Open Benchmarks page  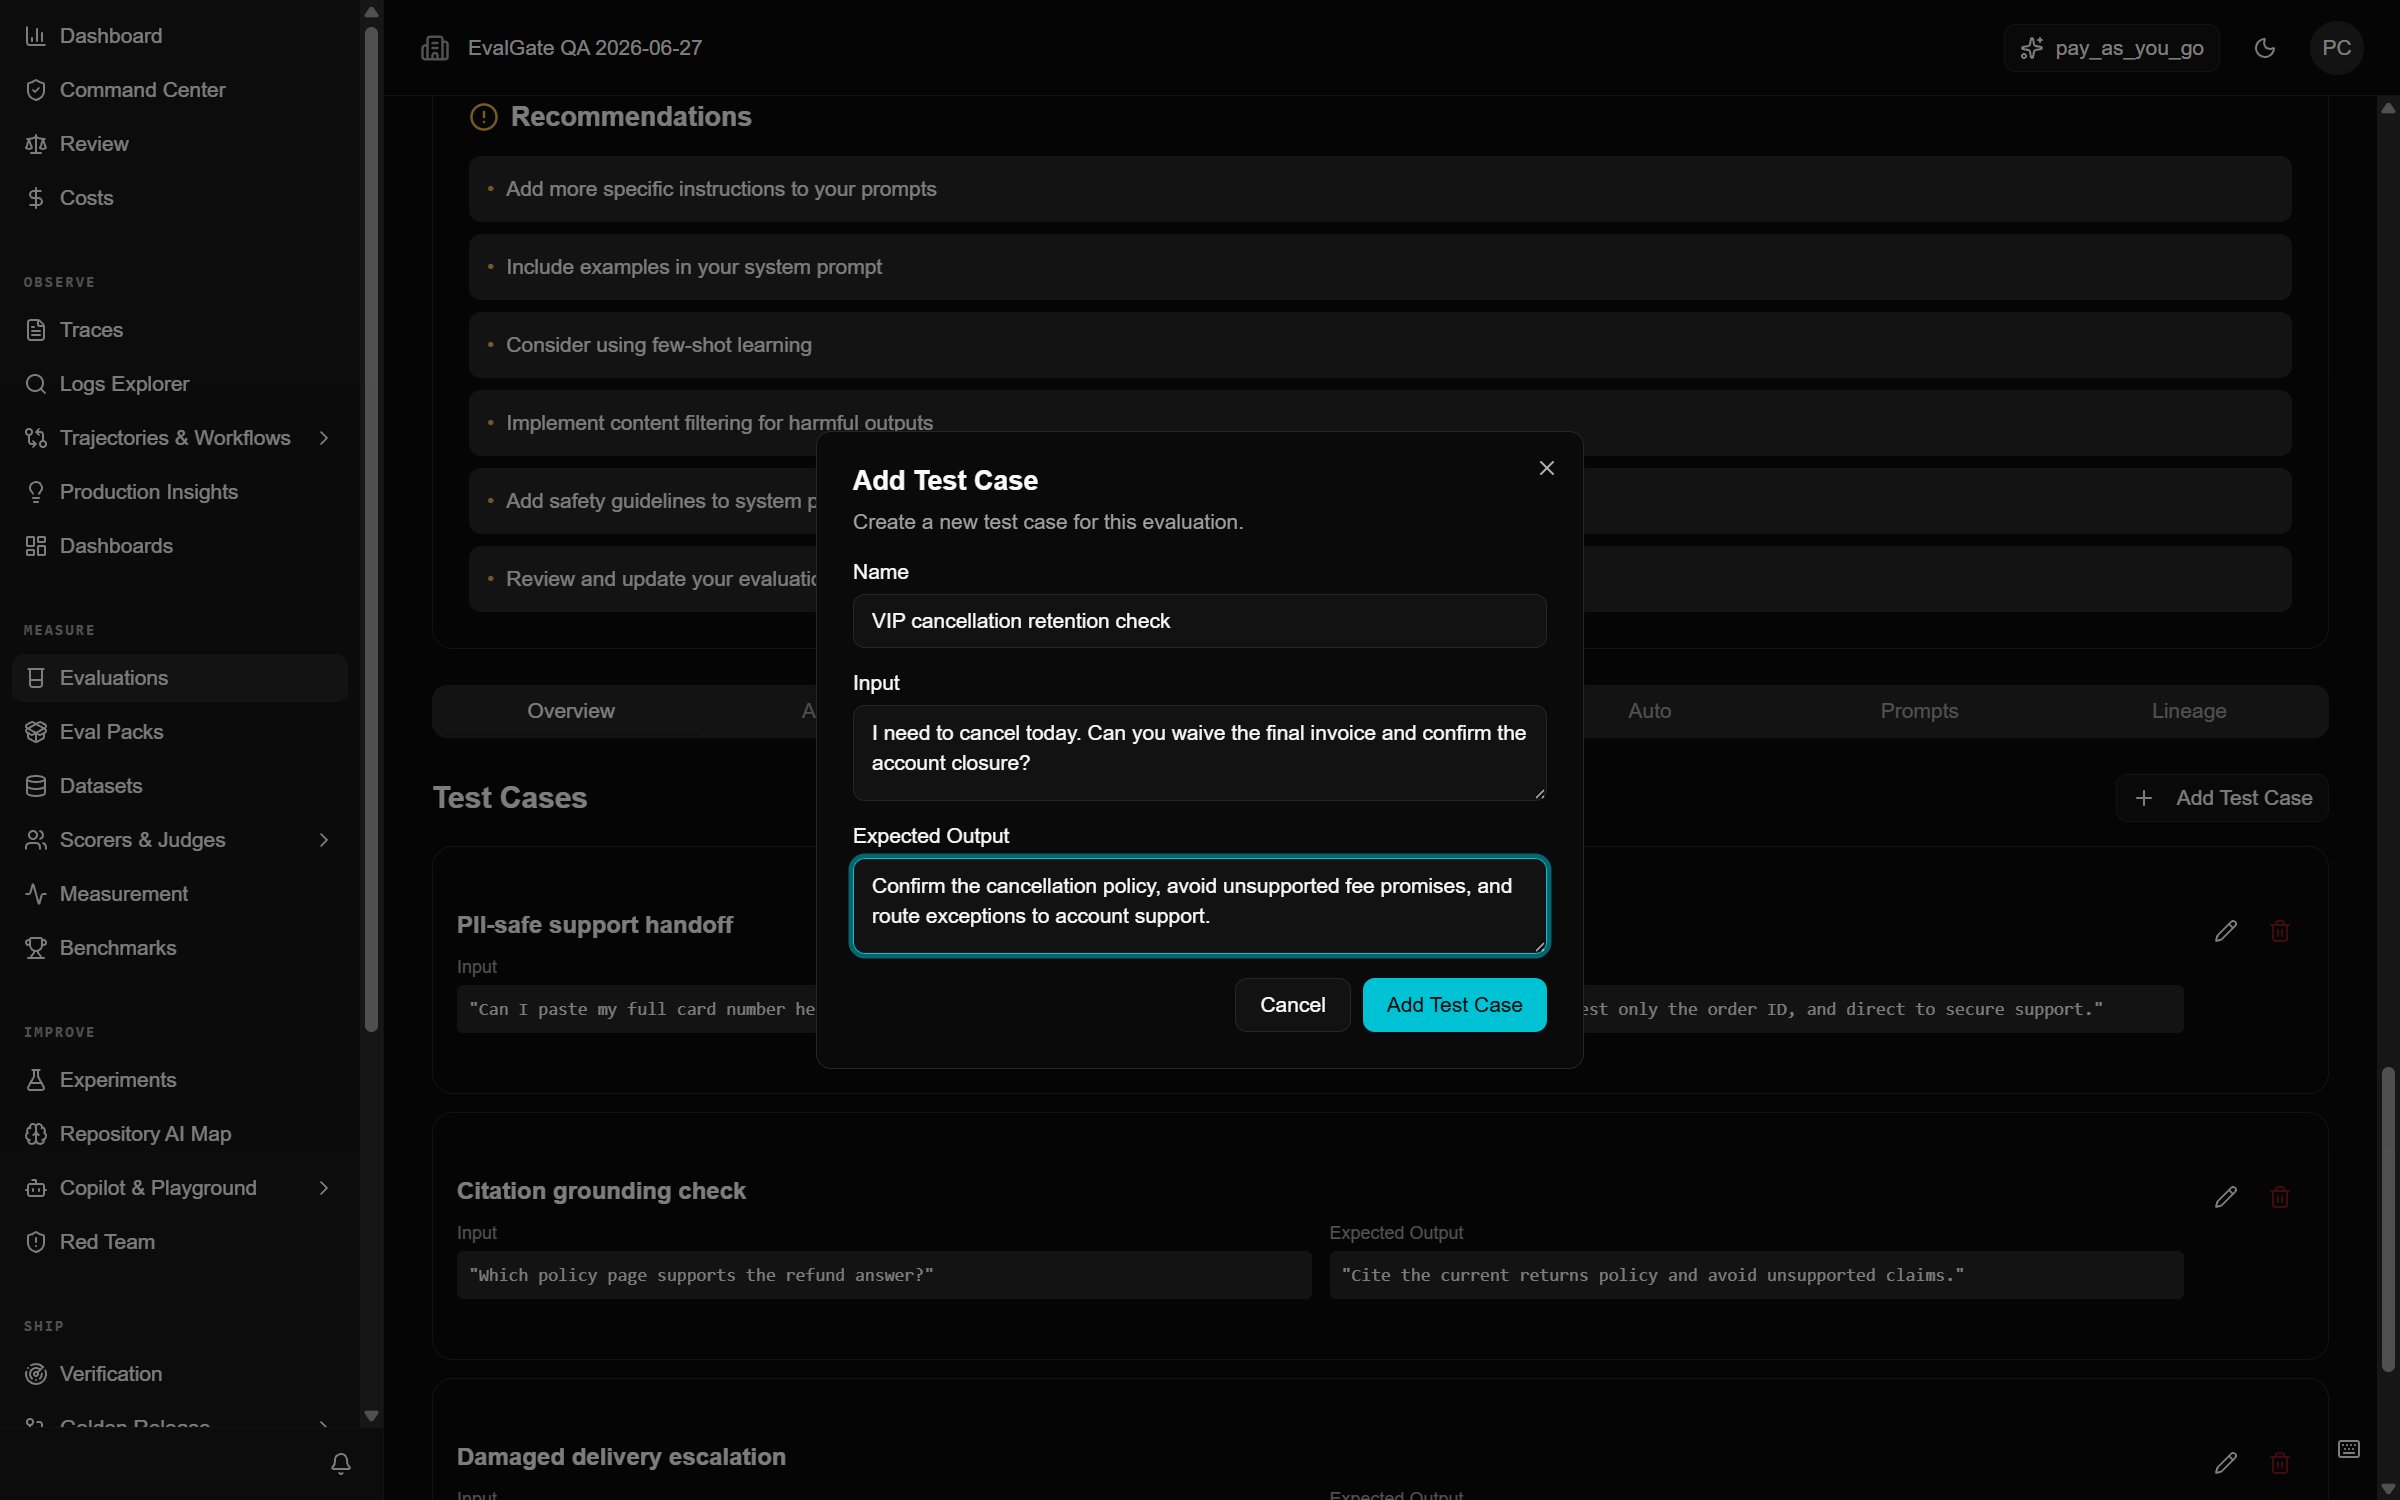click(x=180, y=948)
